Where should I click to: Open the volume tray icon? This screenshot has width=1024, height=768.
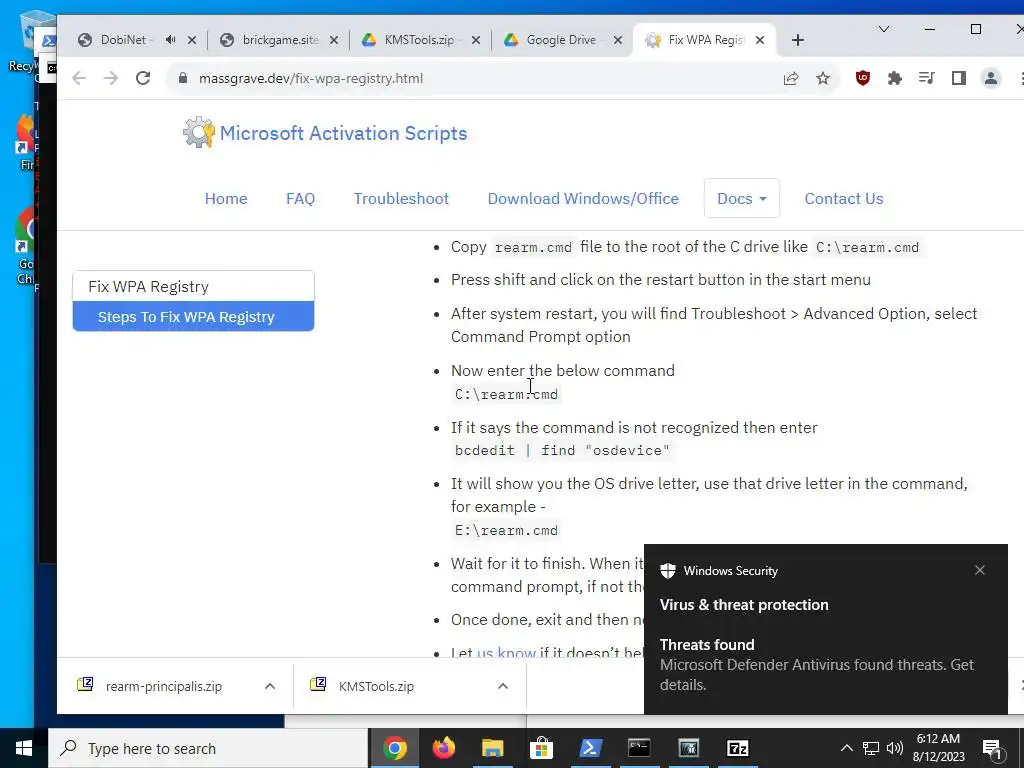click(x=895, y=748)
